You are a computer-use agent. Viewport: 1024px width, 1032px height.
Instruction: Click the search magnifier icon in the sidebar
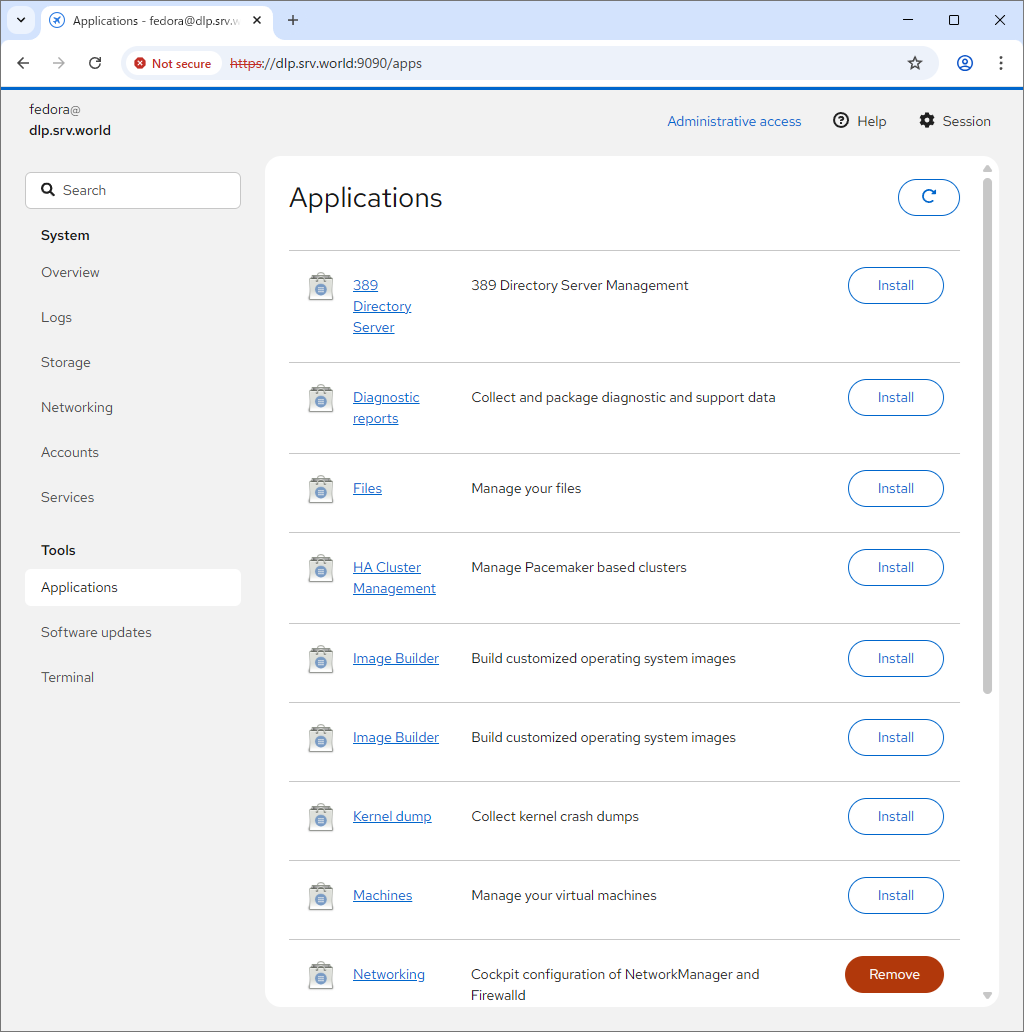47,190
